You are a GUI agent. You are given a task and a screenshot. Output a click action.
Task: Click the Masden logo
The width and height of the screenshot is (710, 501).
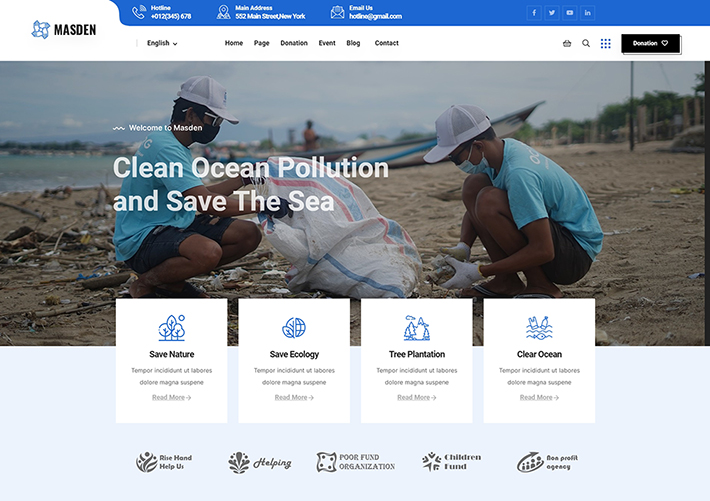[64, 29]
